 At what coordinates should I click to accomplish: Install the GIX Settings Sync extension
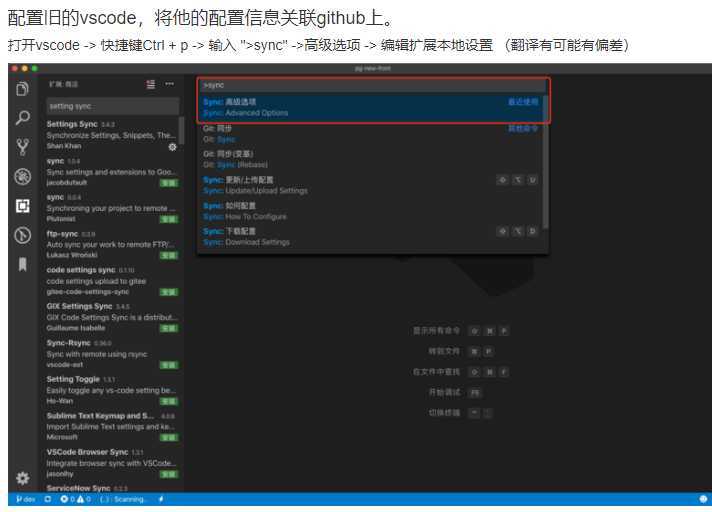[x=169, y=328]
